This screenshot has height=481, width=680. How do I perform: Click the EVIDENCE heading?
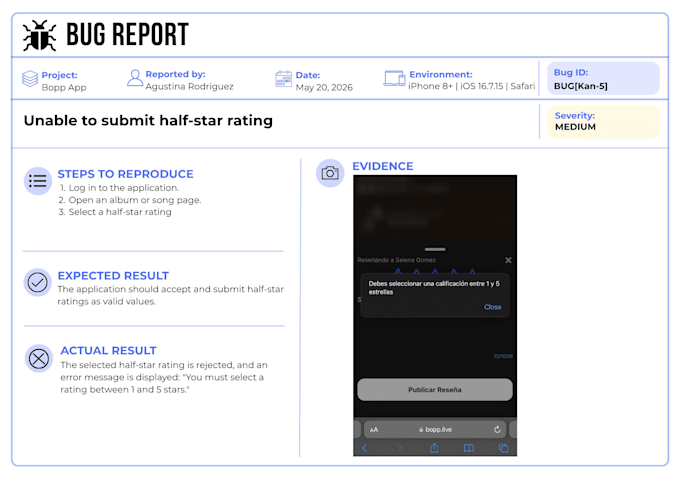pos(383,166)
